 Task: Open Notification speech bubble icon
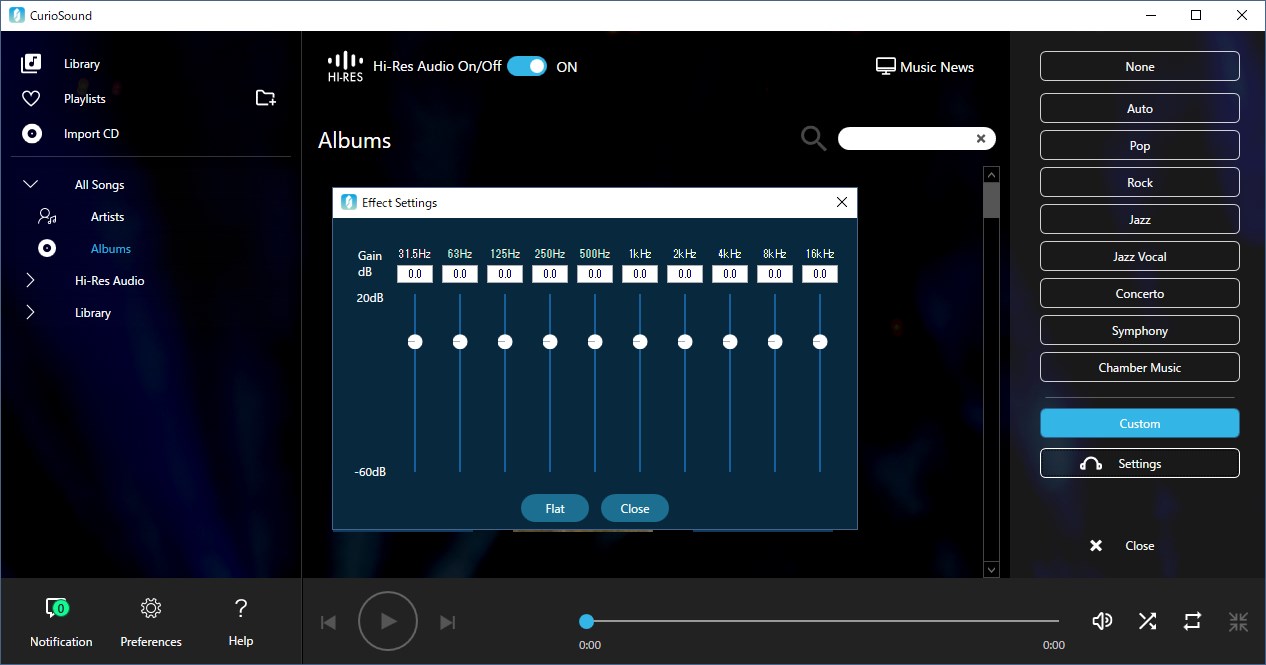coord(57,607)
